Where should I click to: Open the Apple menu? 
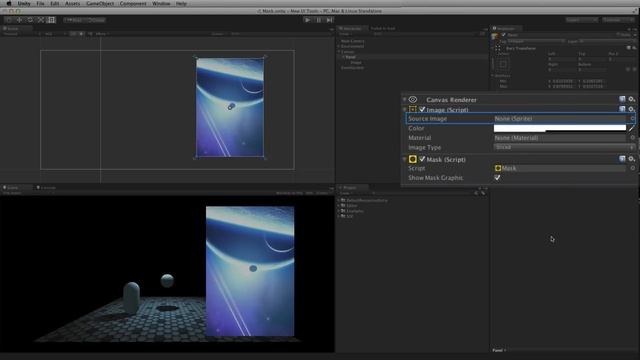click(x=9, y=3)
